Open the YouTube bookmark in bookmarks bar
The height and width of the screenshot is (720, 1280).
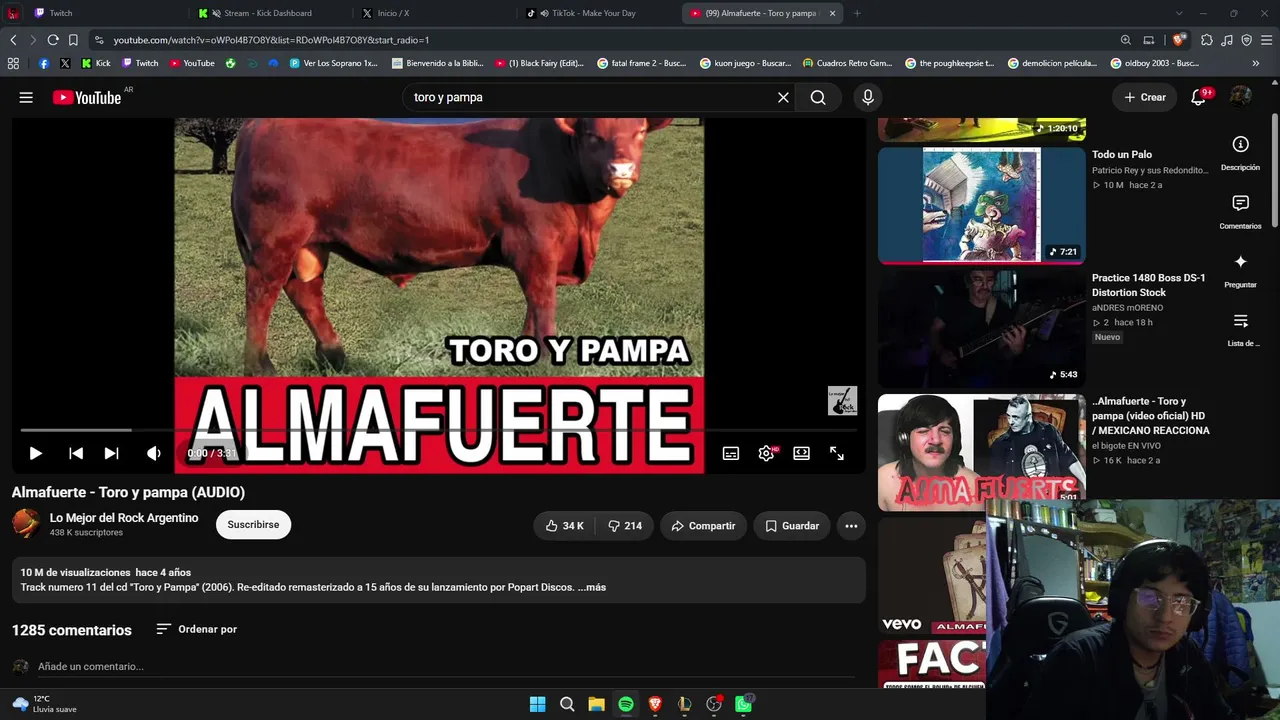tap(192, 63)
